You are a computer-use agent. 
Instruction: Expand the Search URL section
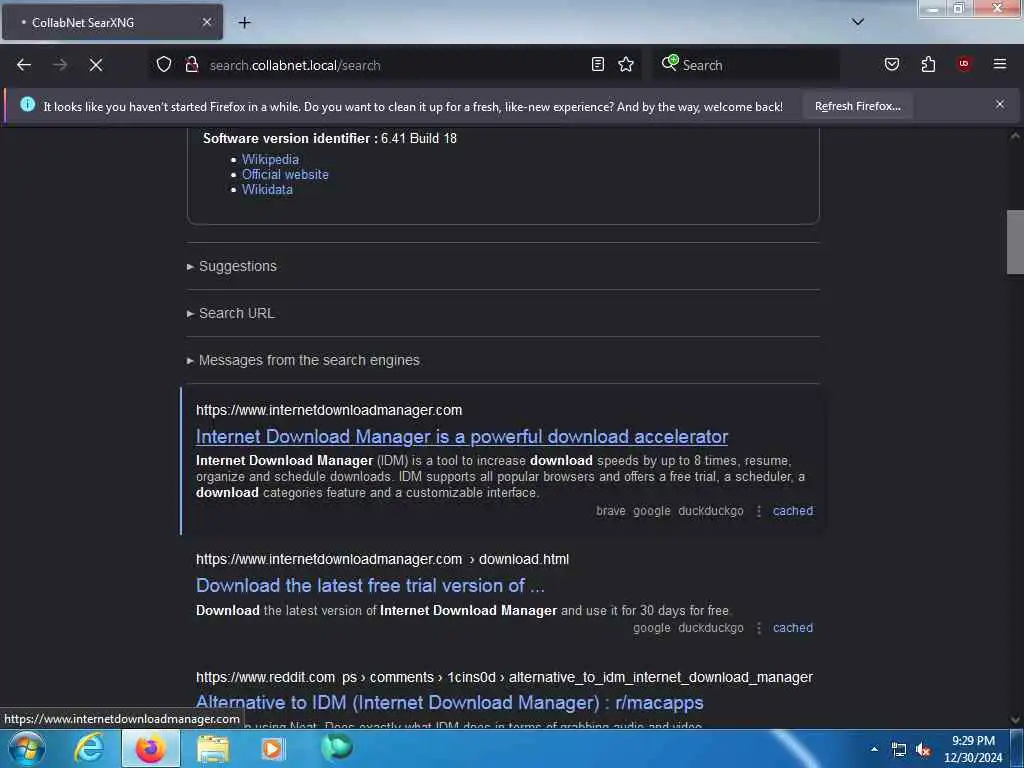tap(231, 313)
